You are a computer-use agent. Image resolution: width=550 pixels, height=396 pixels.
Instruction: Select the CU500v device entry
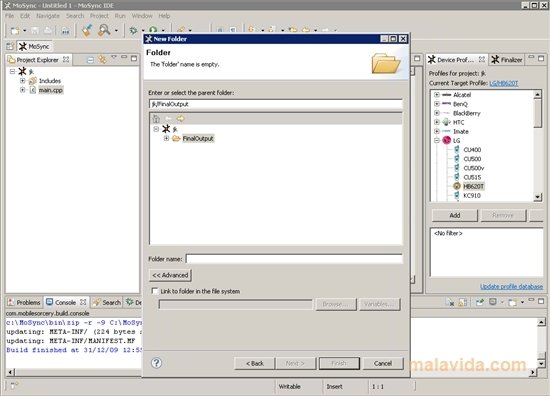[x=474, y=168]
